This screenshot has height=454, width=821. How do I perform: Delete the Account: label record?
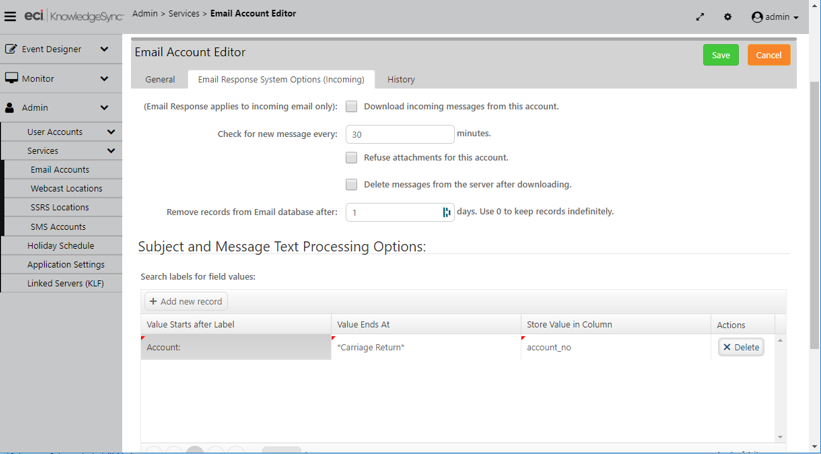click(741, 347)
